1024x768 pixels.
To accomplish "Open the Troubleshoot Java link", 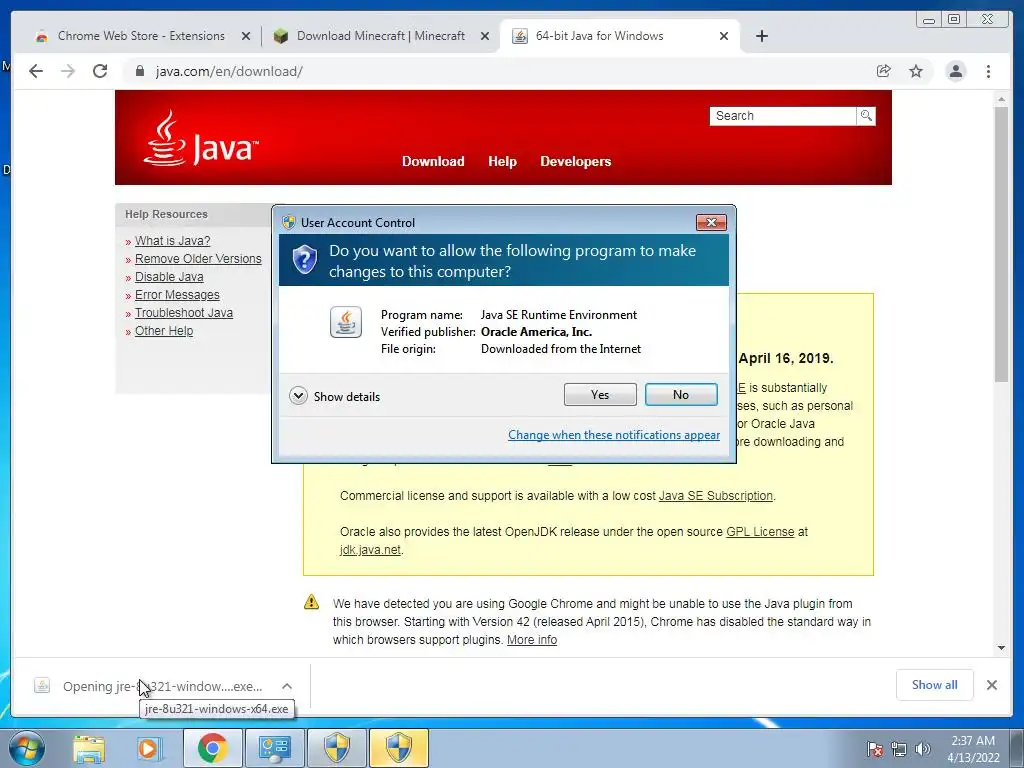I will coord(184,313).
